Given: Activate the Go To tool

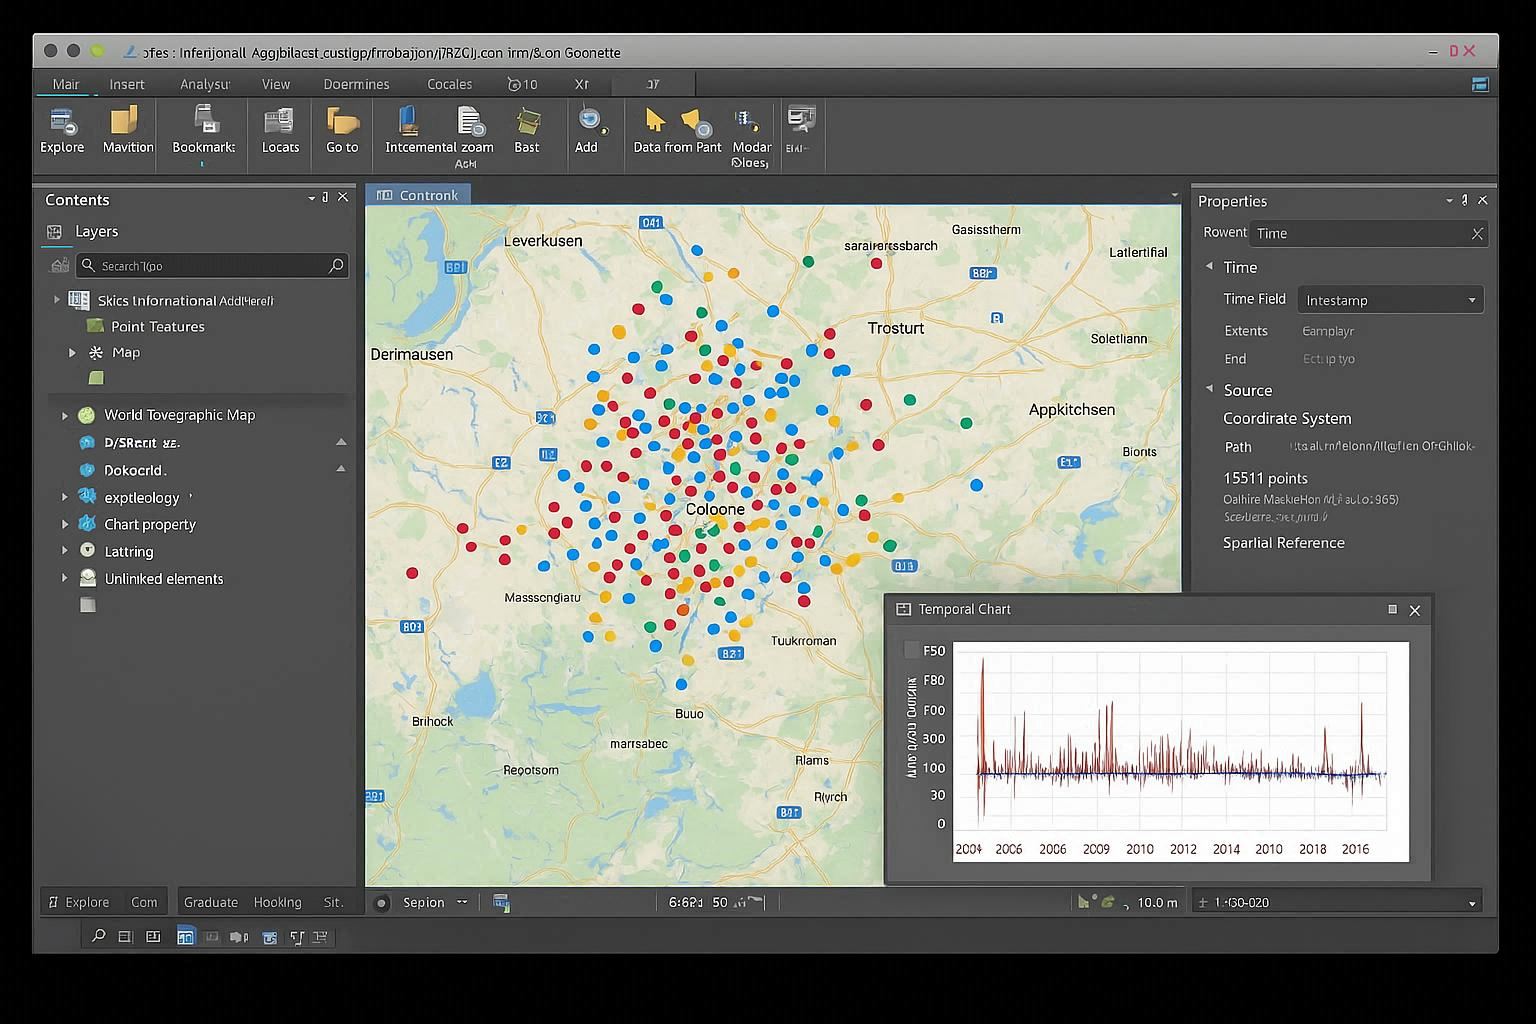Looking at the screenshot, I should coord(342,130).
